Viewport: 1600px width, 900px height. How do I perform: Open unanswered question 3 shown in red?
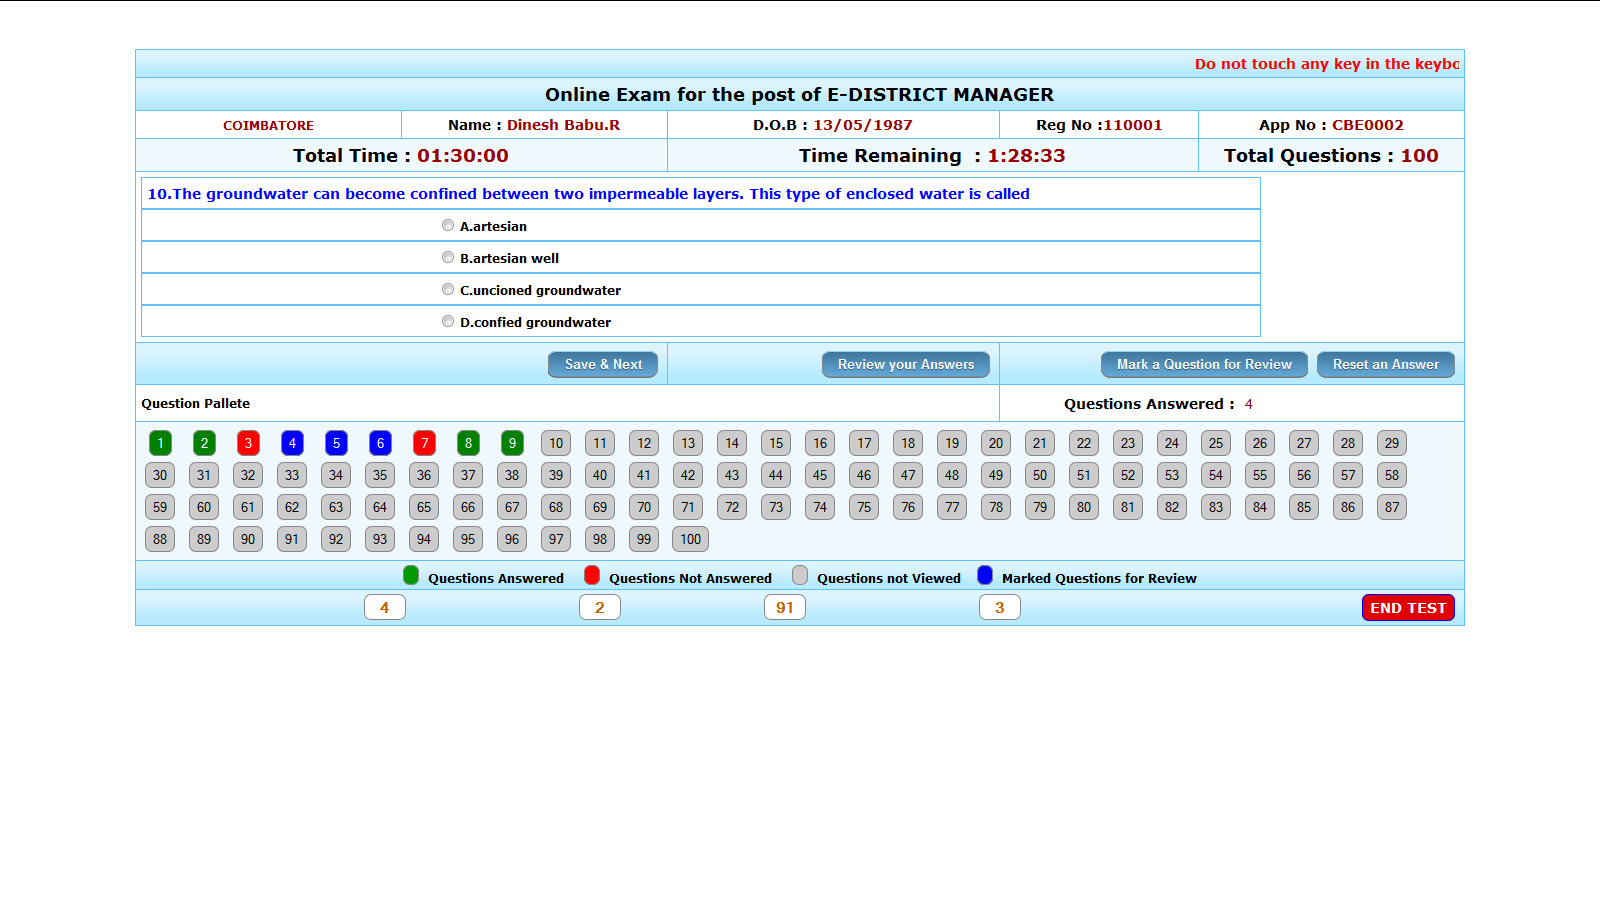tap(248, 443)
